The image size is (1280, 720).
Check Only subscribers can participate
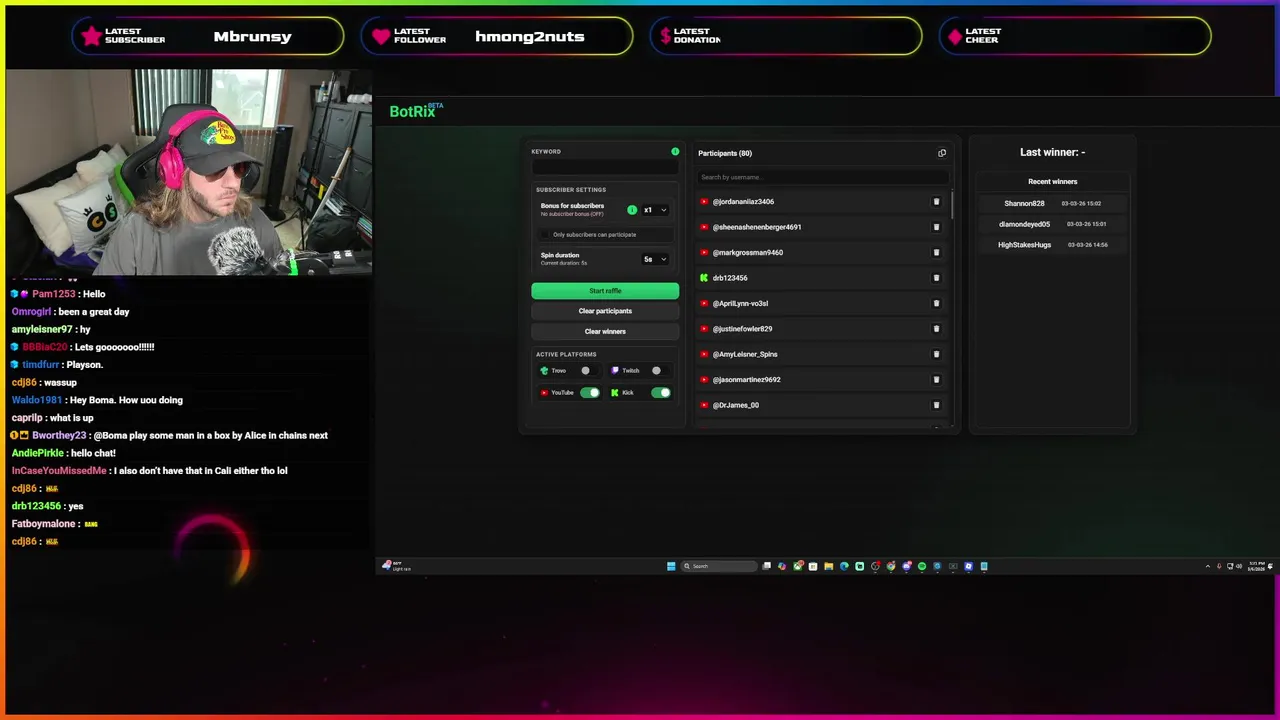tap(545, 235)
